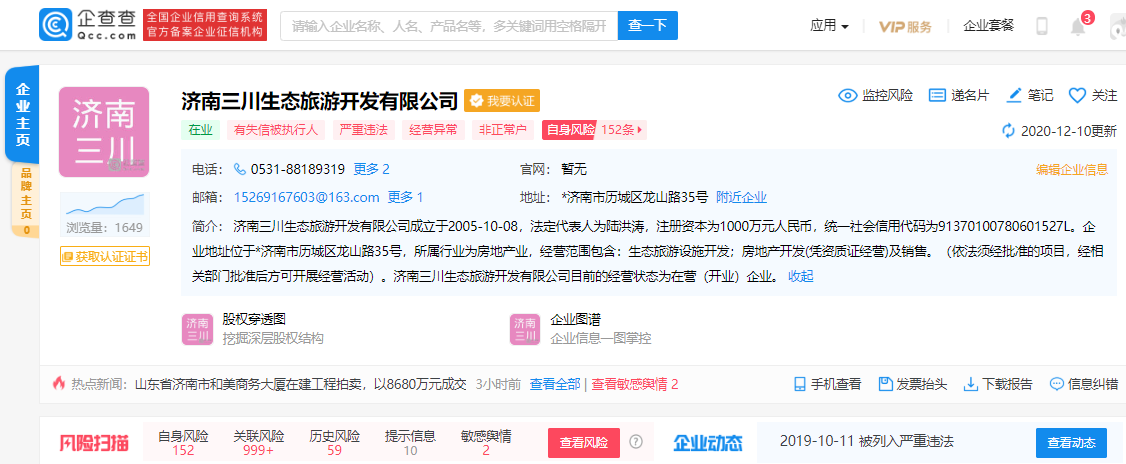Click the company search input field
1126x464 pixels.
coord(448,26)
